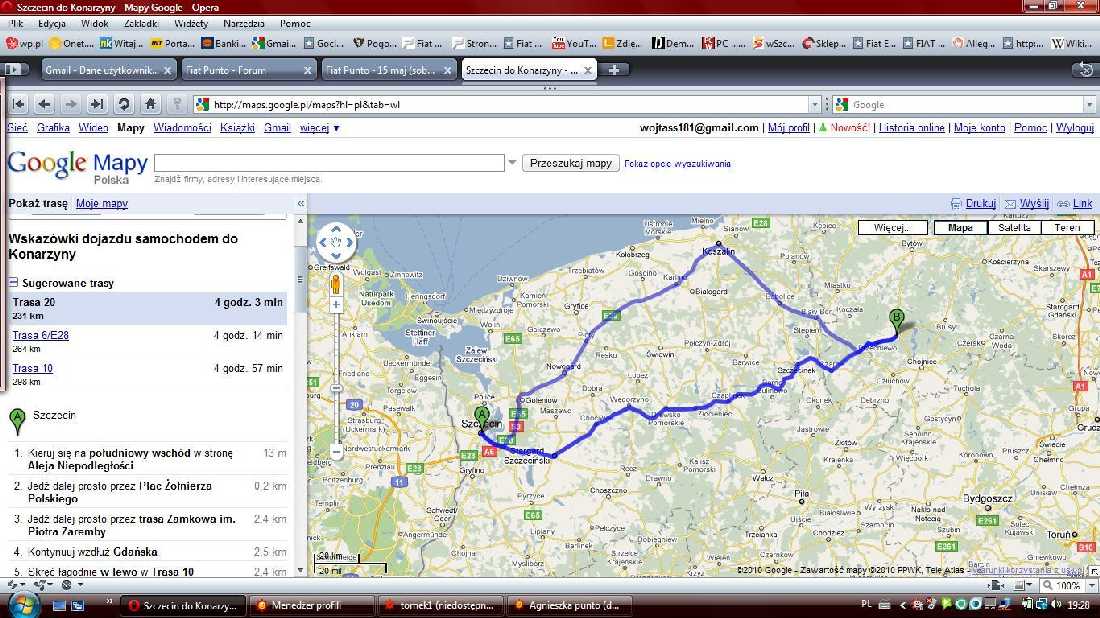1100x618 pixels.
Task: Open the Pomoc menu
Action: (295, 23)
